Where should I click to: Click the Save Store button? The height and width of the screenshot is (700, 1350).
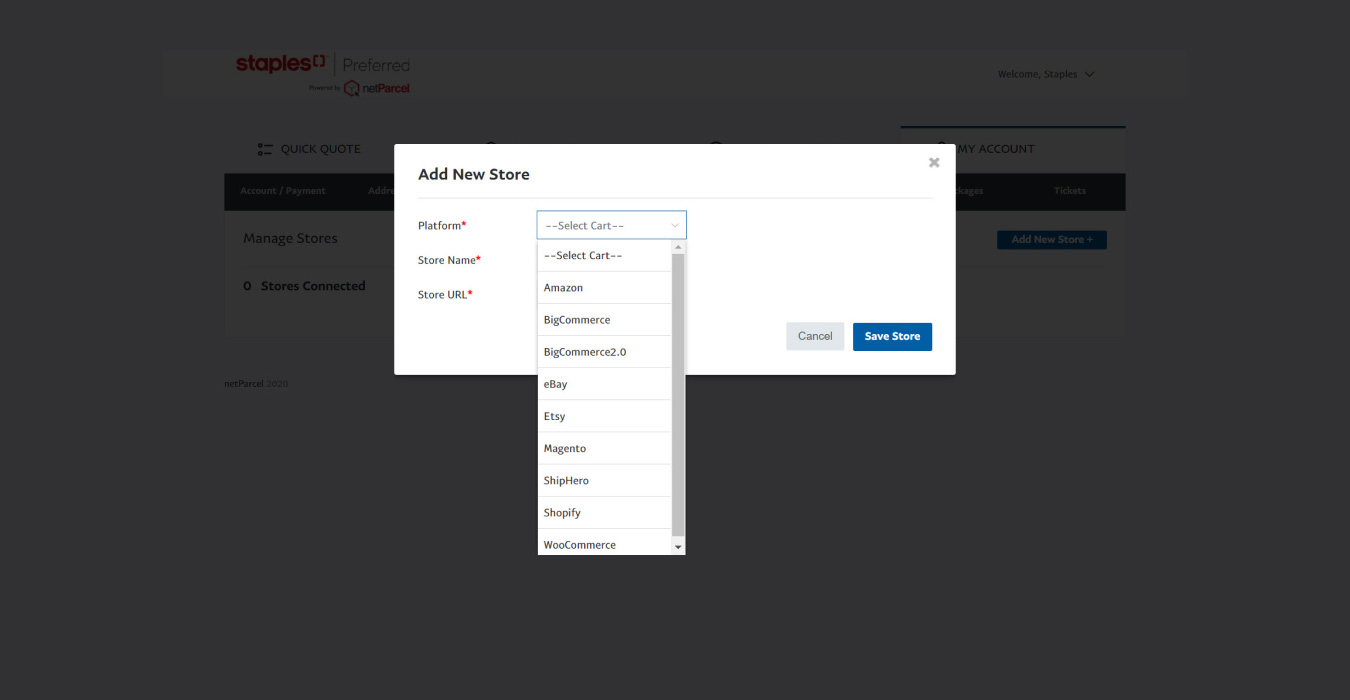click(892, 336)
